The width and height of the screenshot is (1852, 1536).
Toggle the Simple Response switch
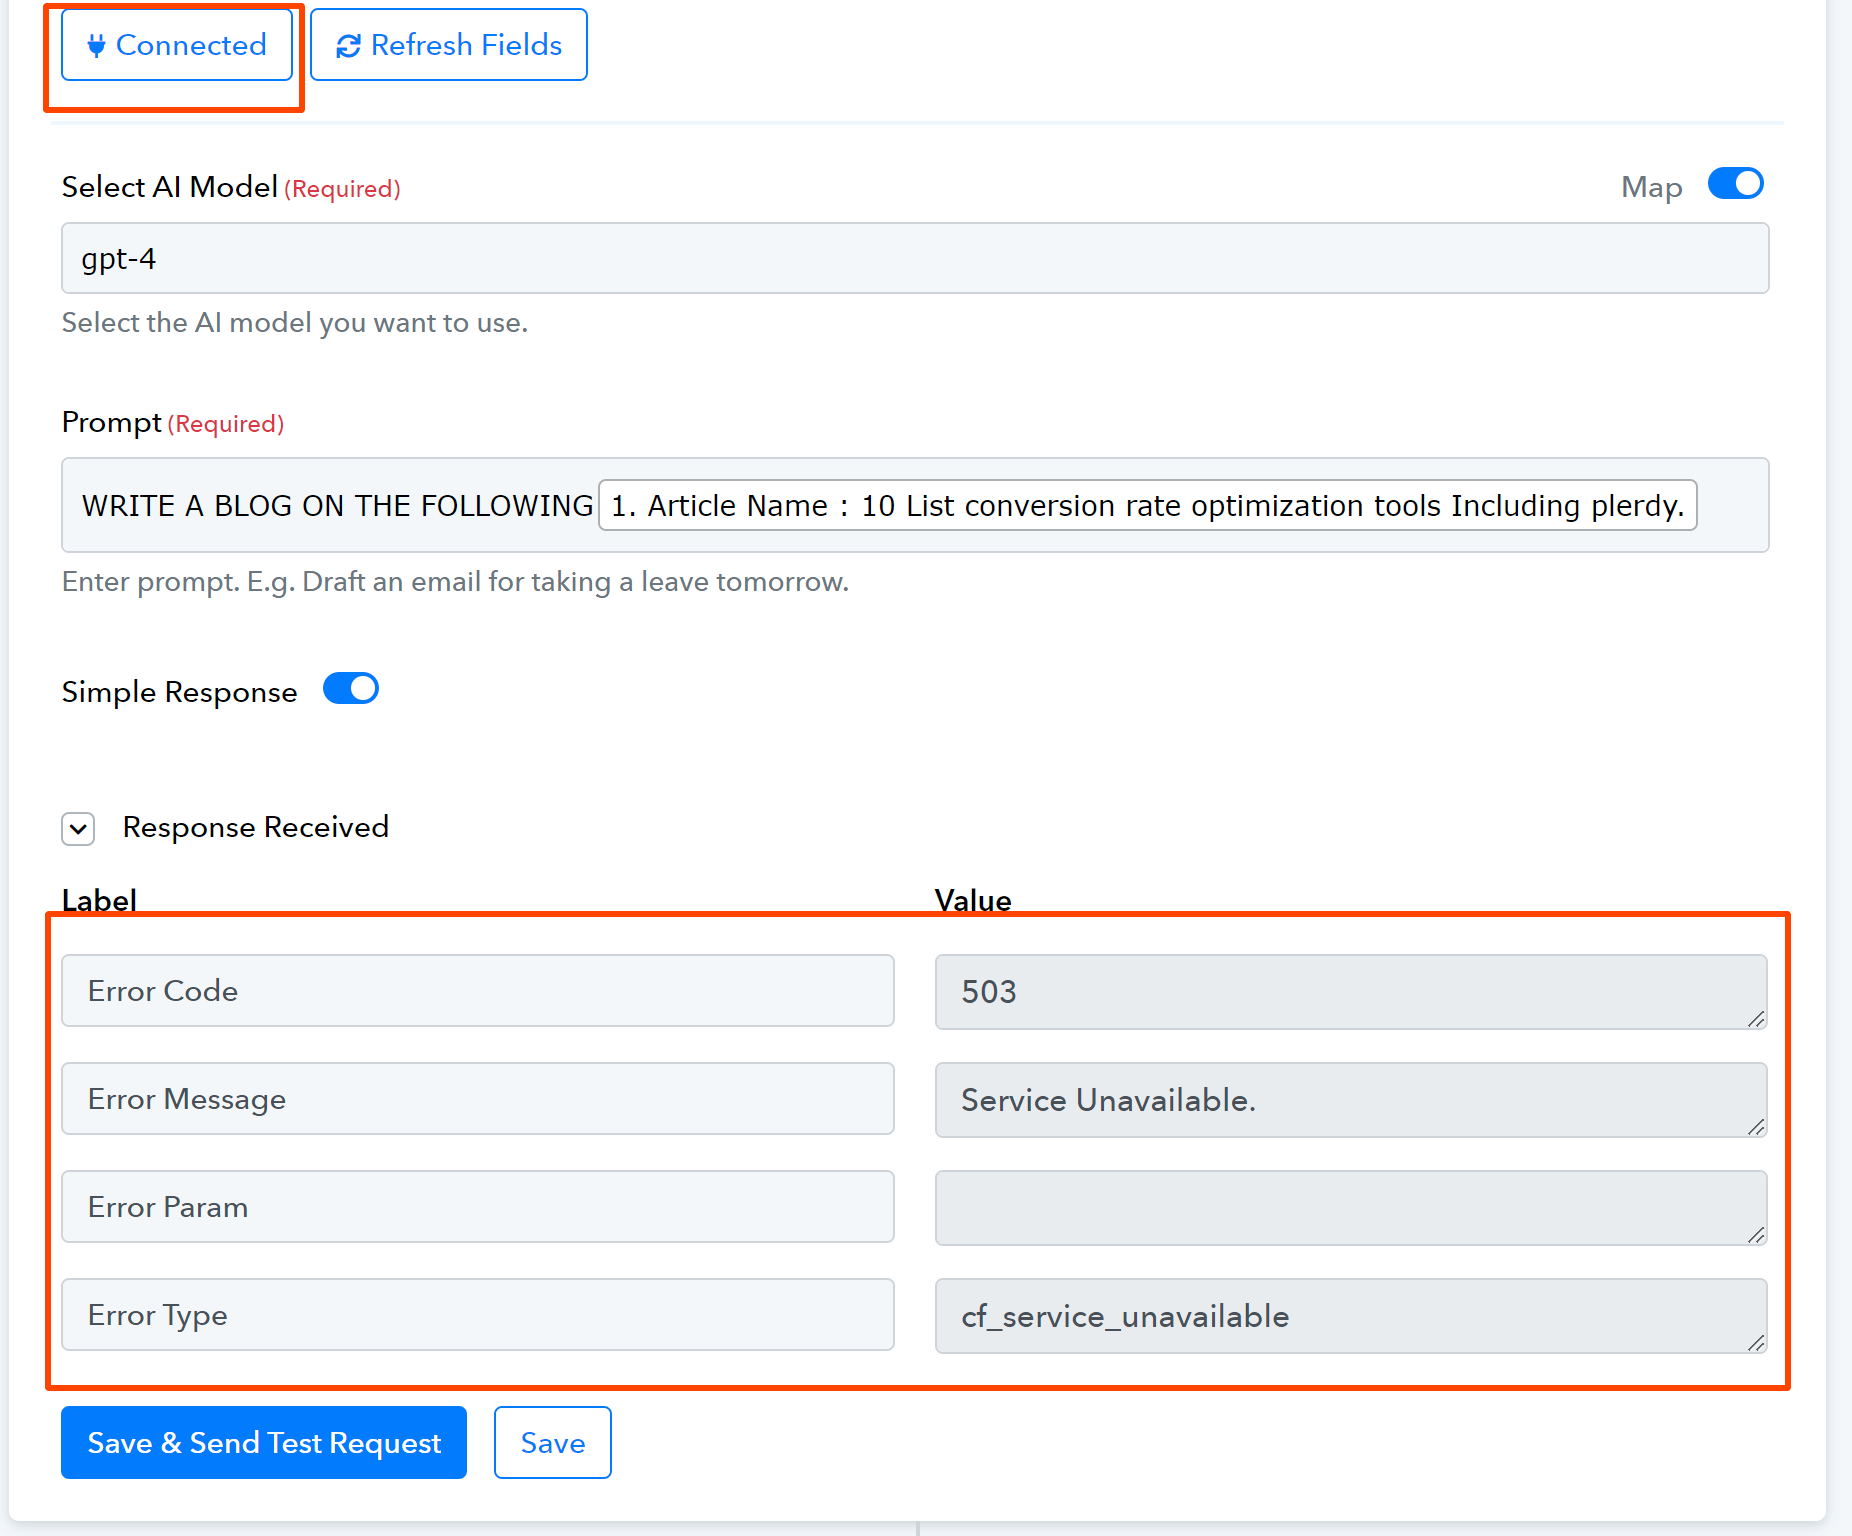click(x=351, y=689)
